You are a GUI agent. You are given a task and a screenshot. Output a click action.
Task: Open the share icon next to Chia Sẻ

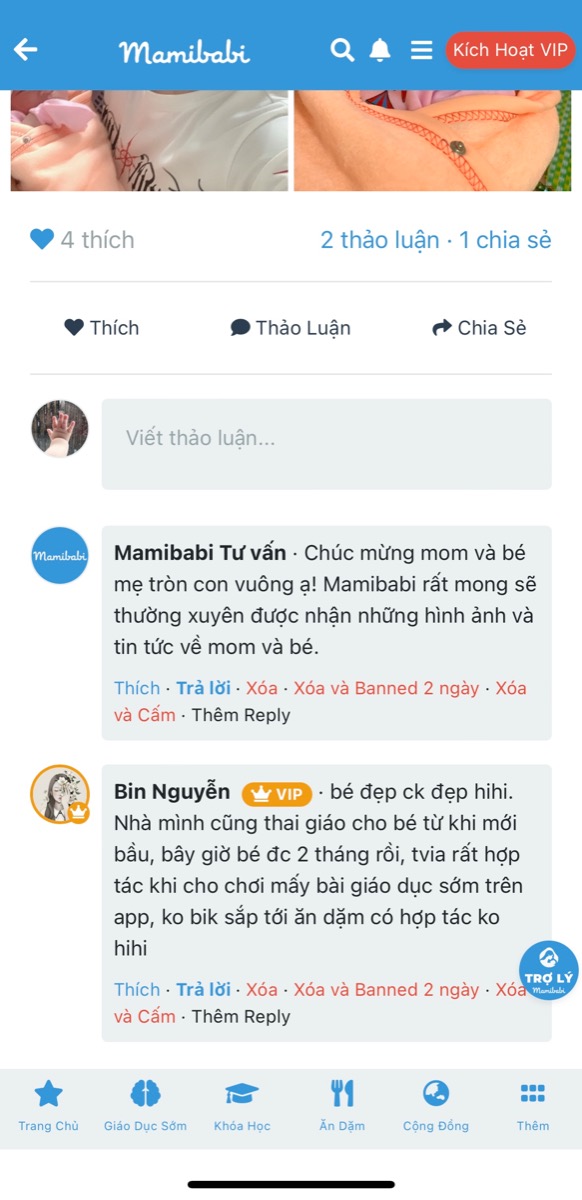tap(441, 326)
